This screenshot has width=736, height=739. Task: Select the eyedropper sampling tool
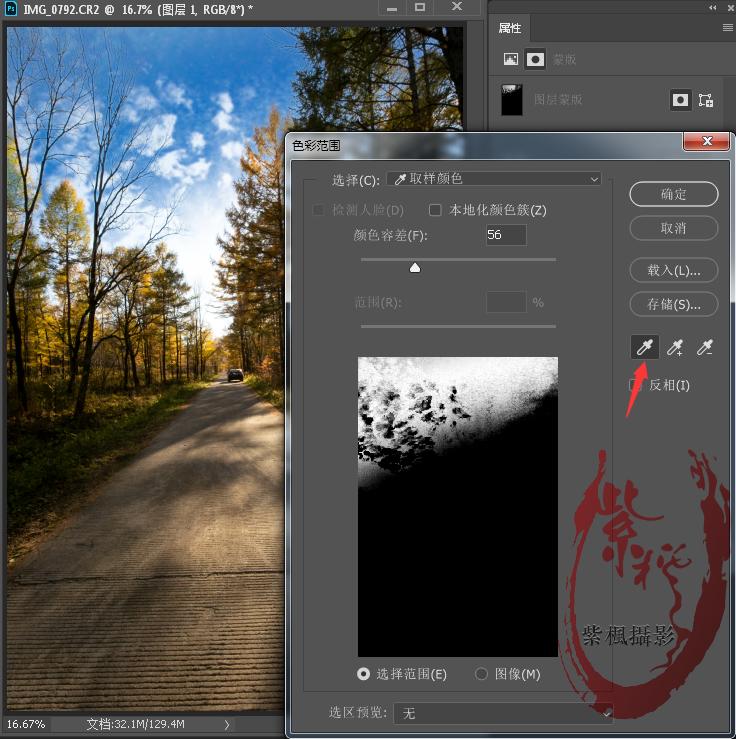pos(645,347)
